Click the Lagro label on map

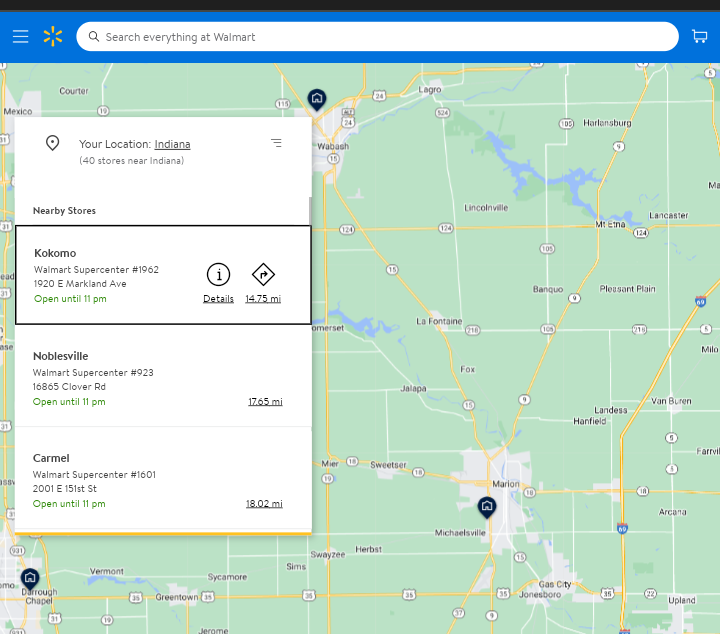click(x=430, y=90)
